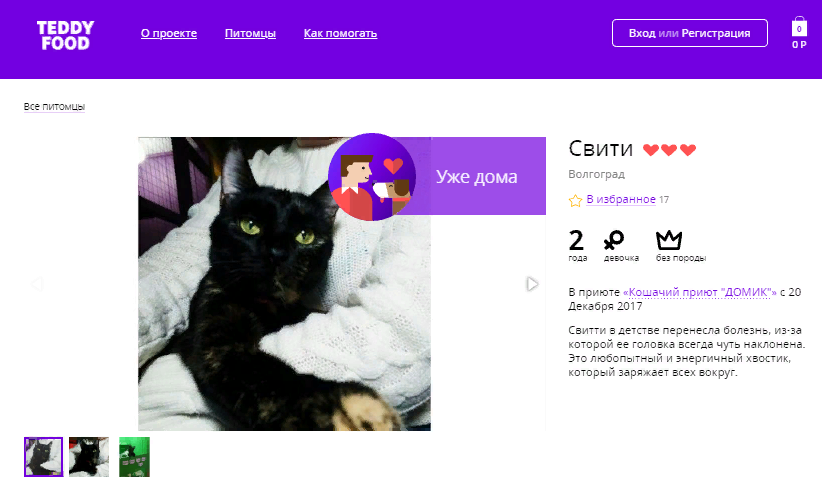
Task: Go back via Все питомцы link
Action: (54, 106)
